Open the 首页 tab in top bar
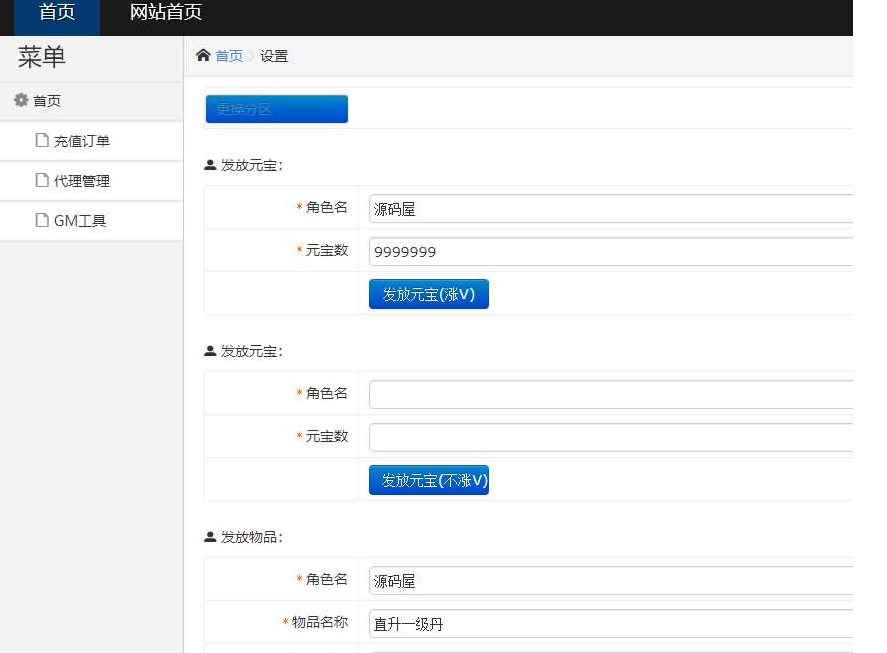This screenshot has width=887, height=653. (57, 13)
